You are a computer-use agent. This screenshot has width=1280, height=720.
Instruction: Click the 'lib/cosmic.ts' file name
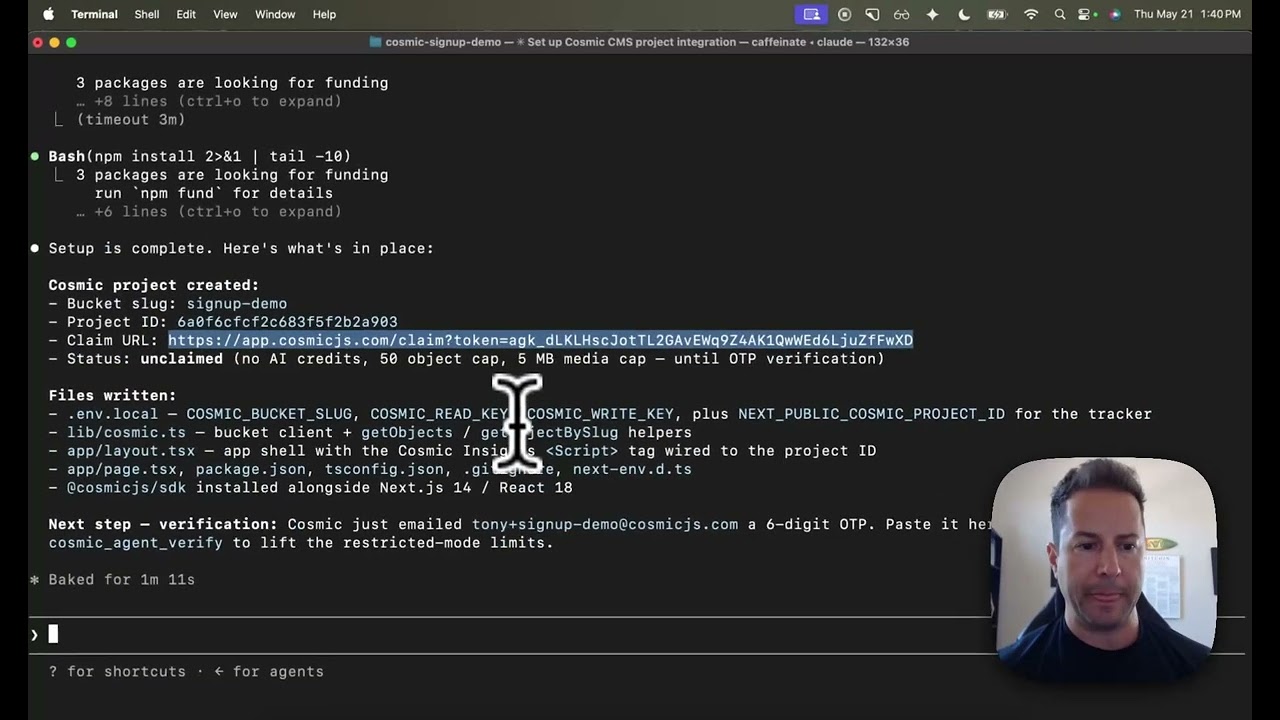(x=126, y=432)
